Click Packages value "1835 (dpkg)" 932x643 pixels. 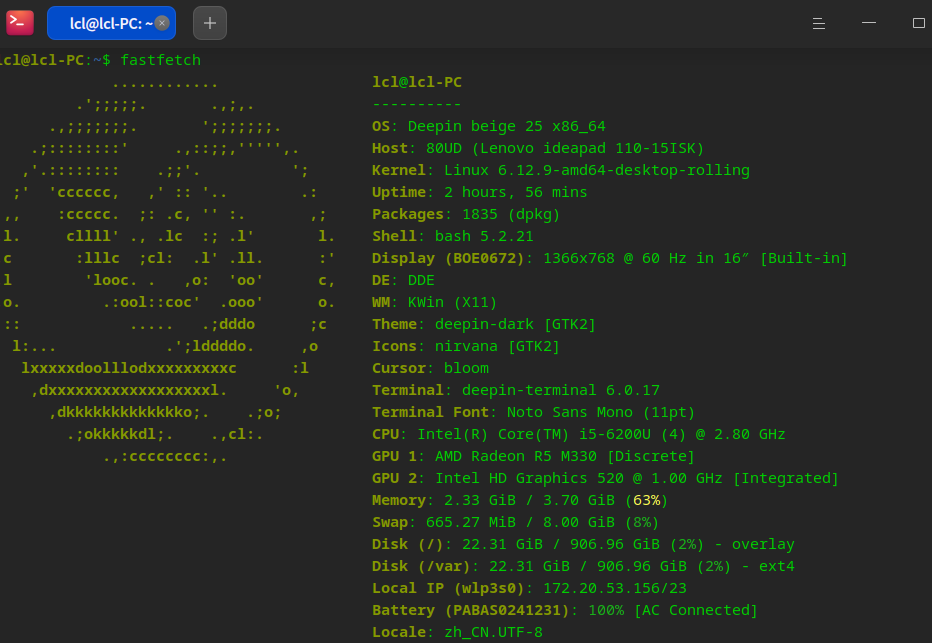coord(511,214)
